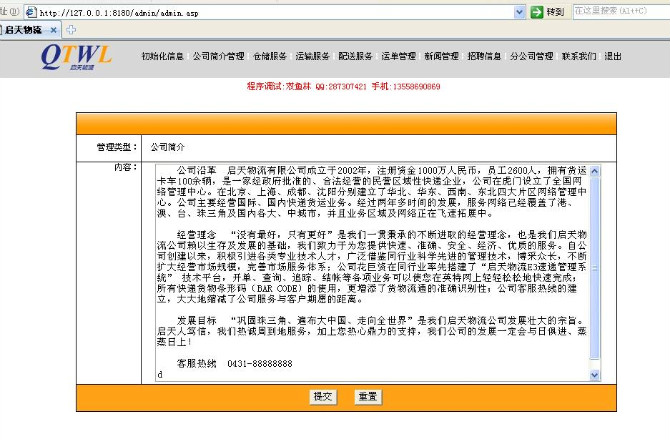Screen dimensions: 670x440
Task: Go to 分公司管理 page
Action: pos(532,56)
